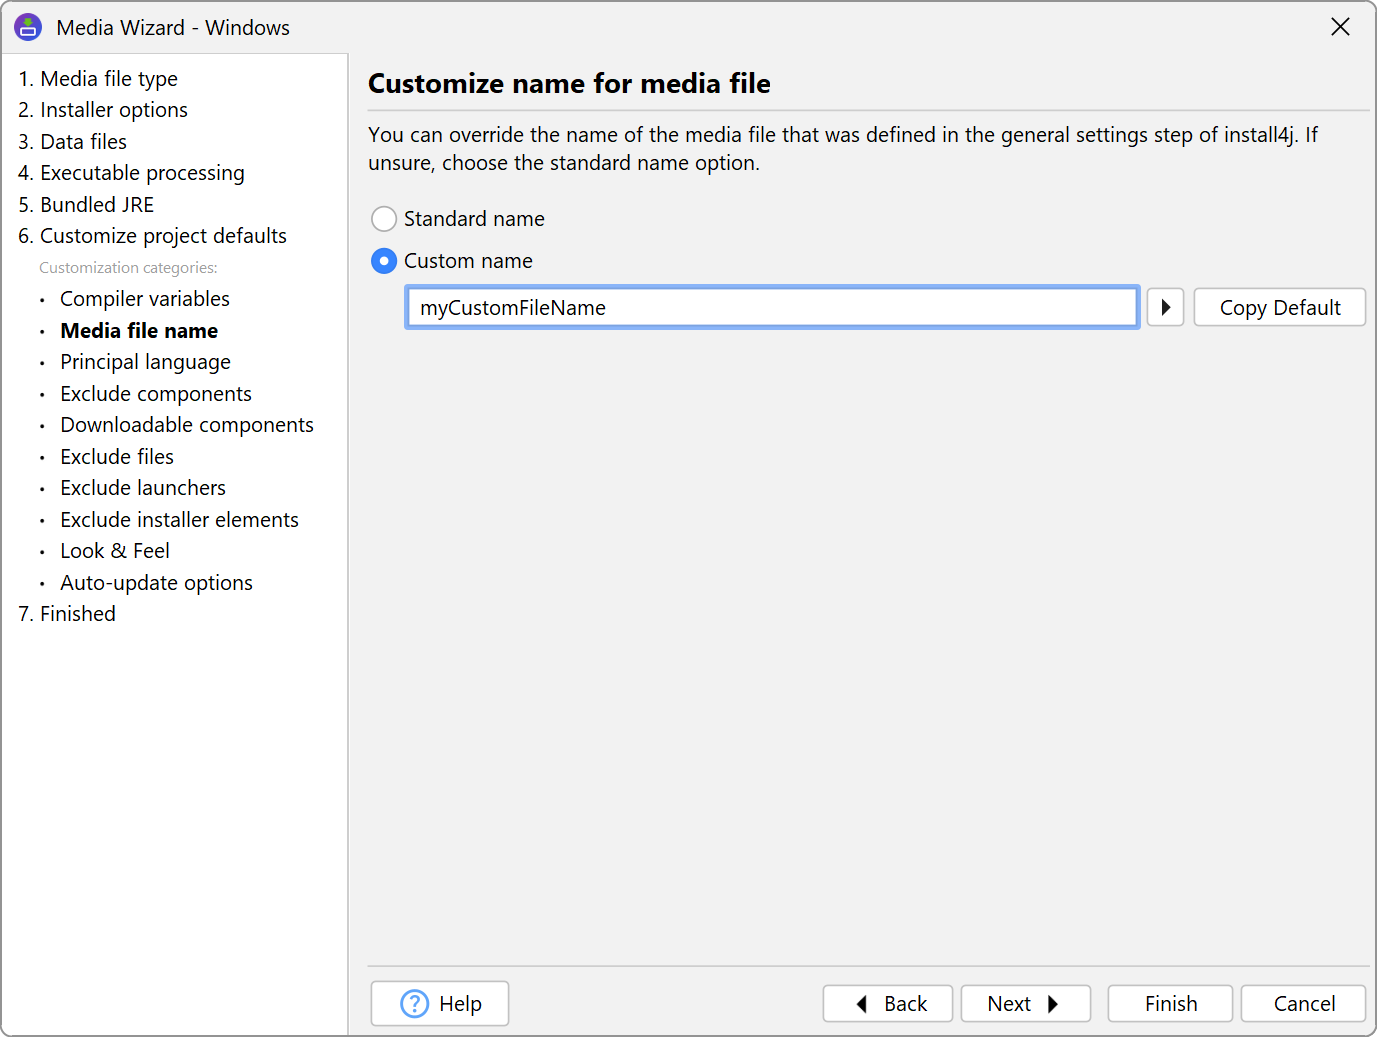This screenshot has width=1377, height=1037.
Task: Close the Media Wizard window
Action: [1340, 27]
